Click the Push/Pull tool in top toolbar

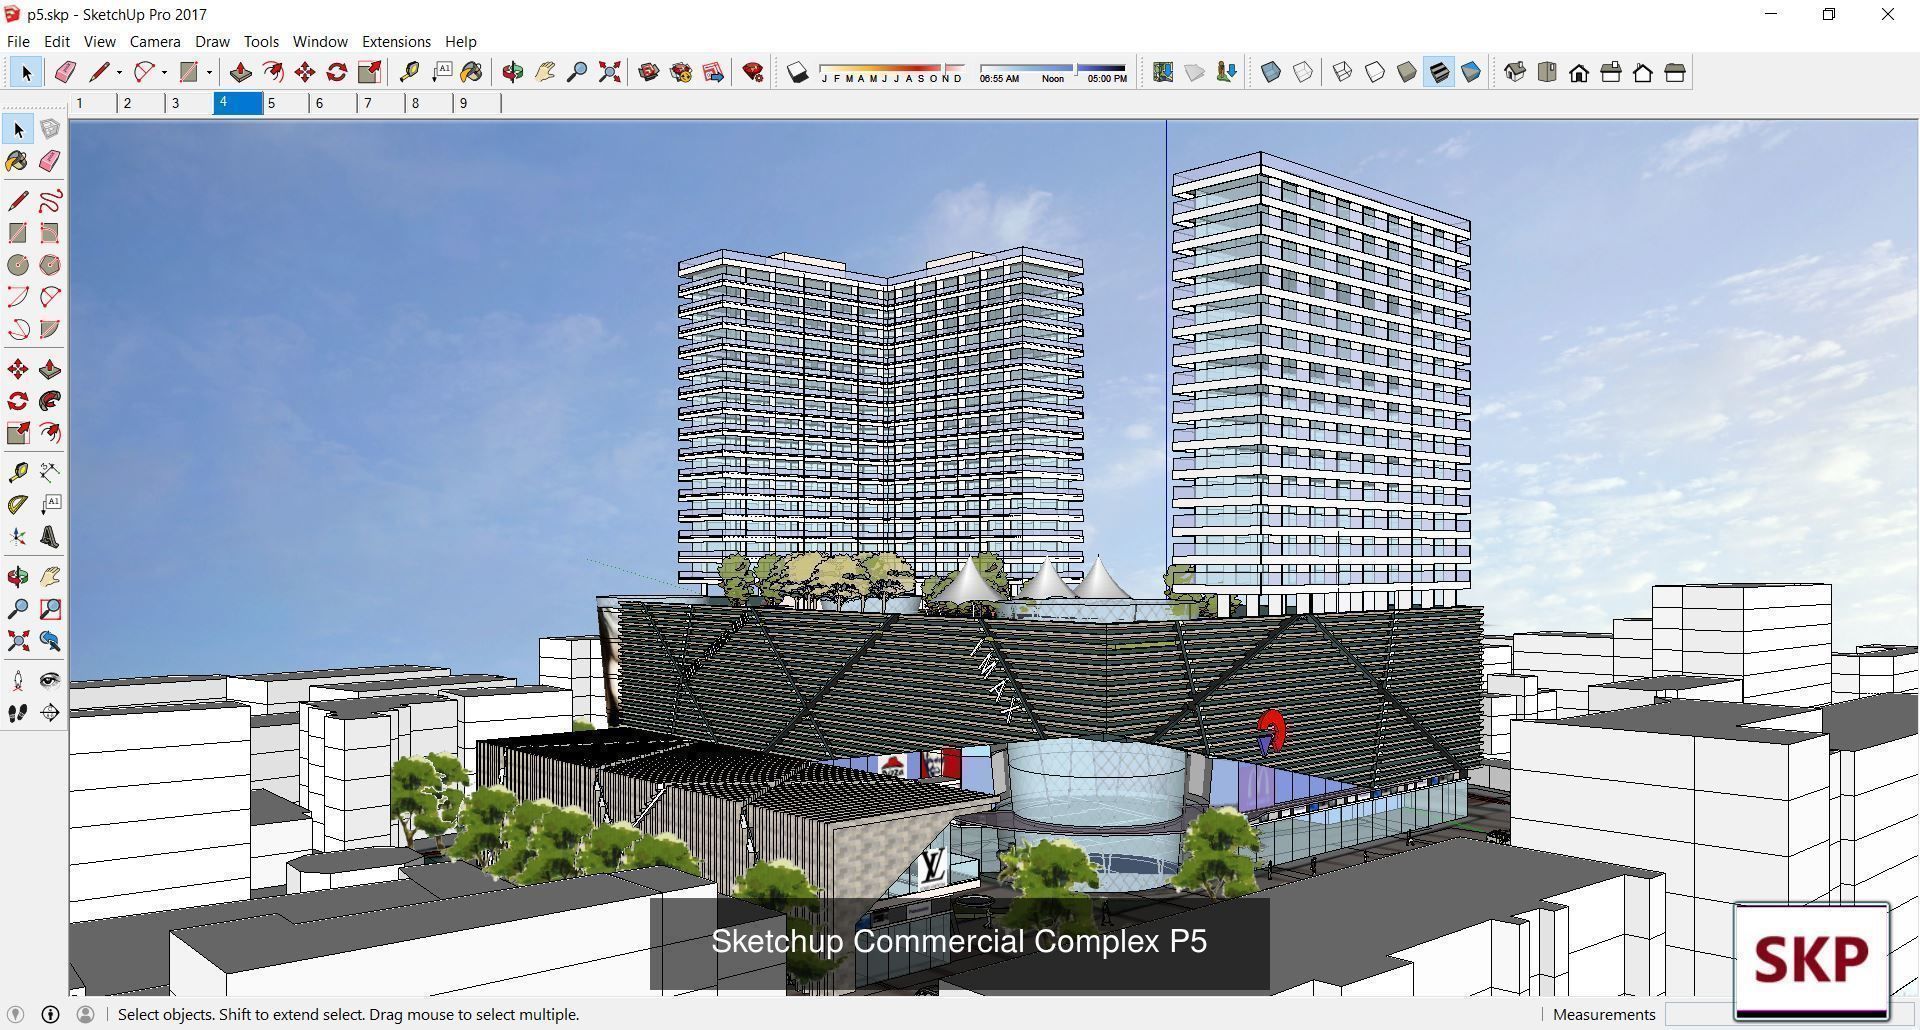click(240, 72)
